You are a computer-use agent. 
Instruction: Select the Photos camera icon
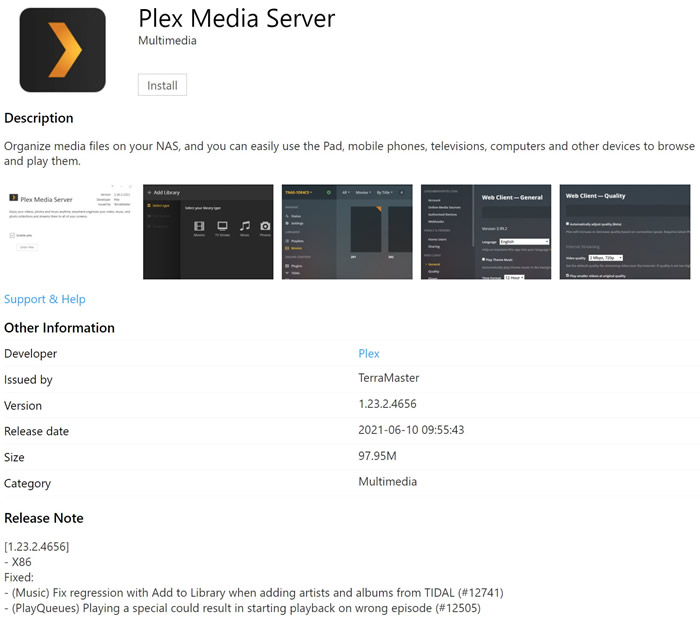point(265,226)
